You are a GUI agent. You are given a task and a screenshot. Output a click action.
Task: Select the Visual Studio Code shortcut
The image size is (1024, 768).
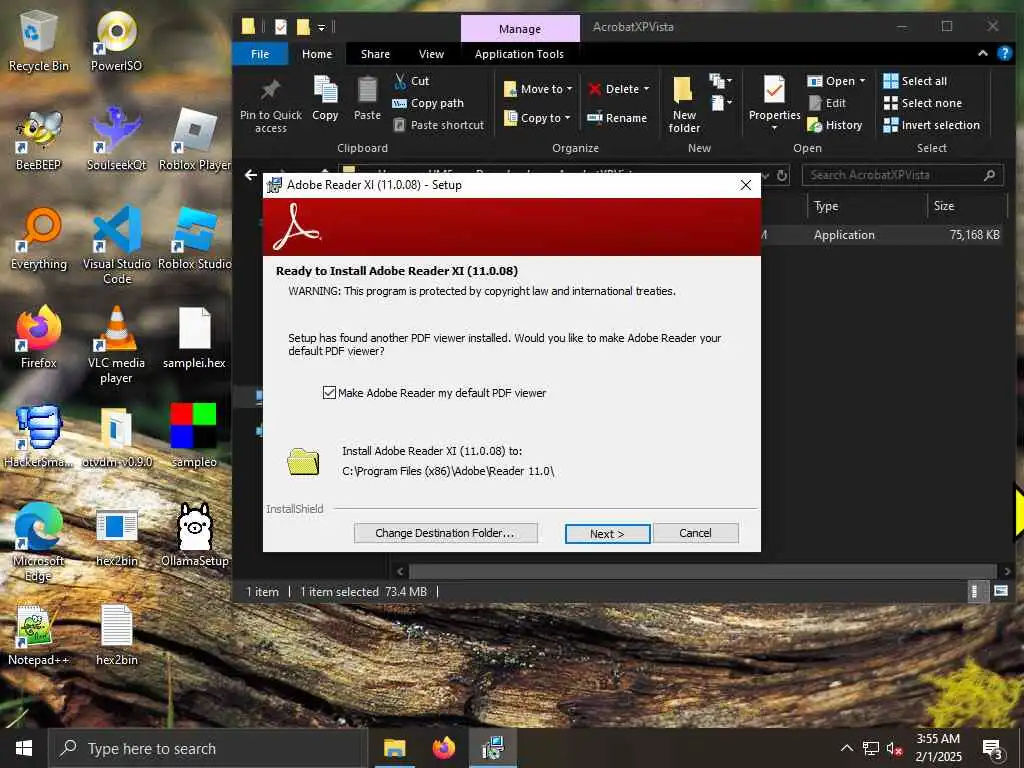click(x=116, y=245)
